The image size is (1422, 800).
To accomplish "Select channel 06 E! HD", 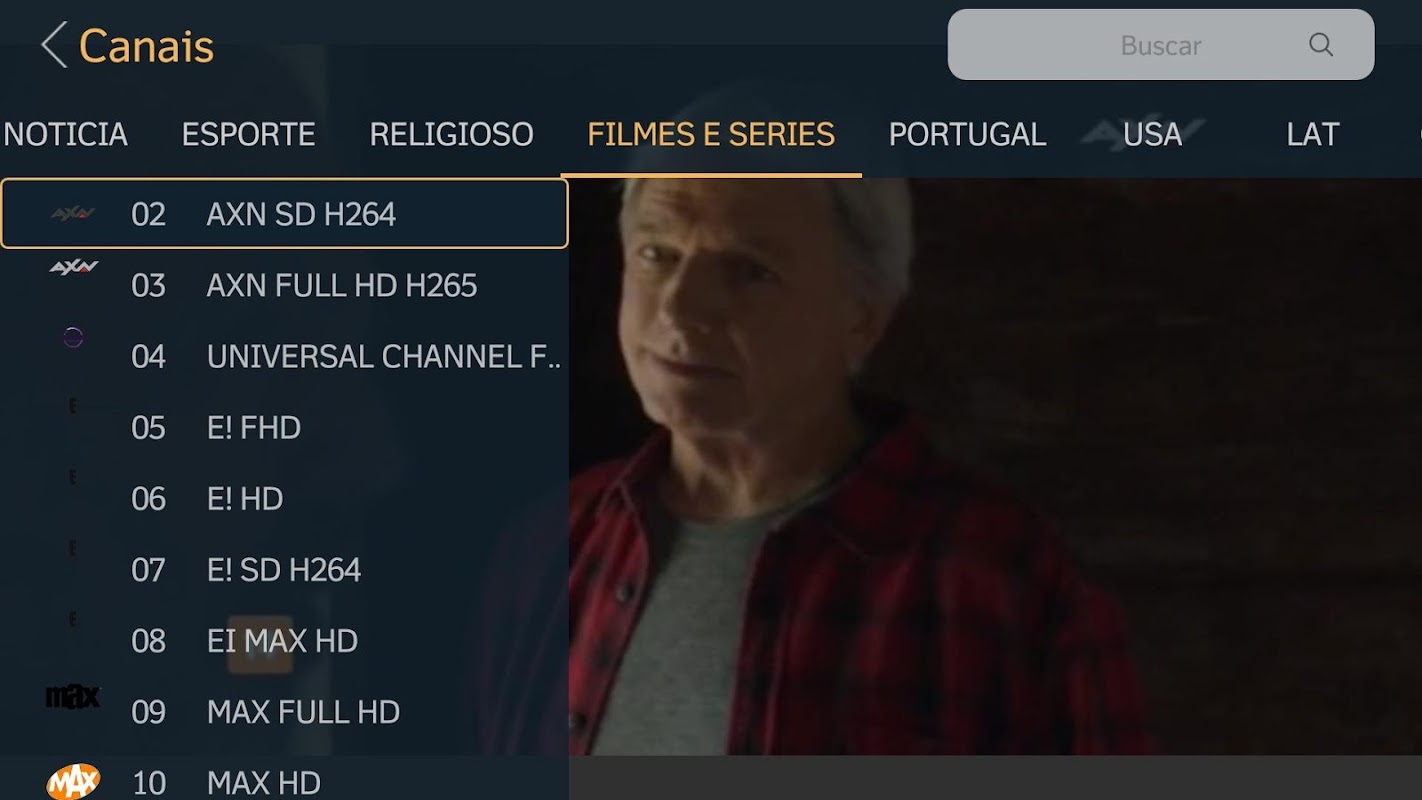I will click(x=284, y=498).
